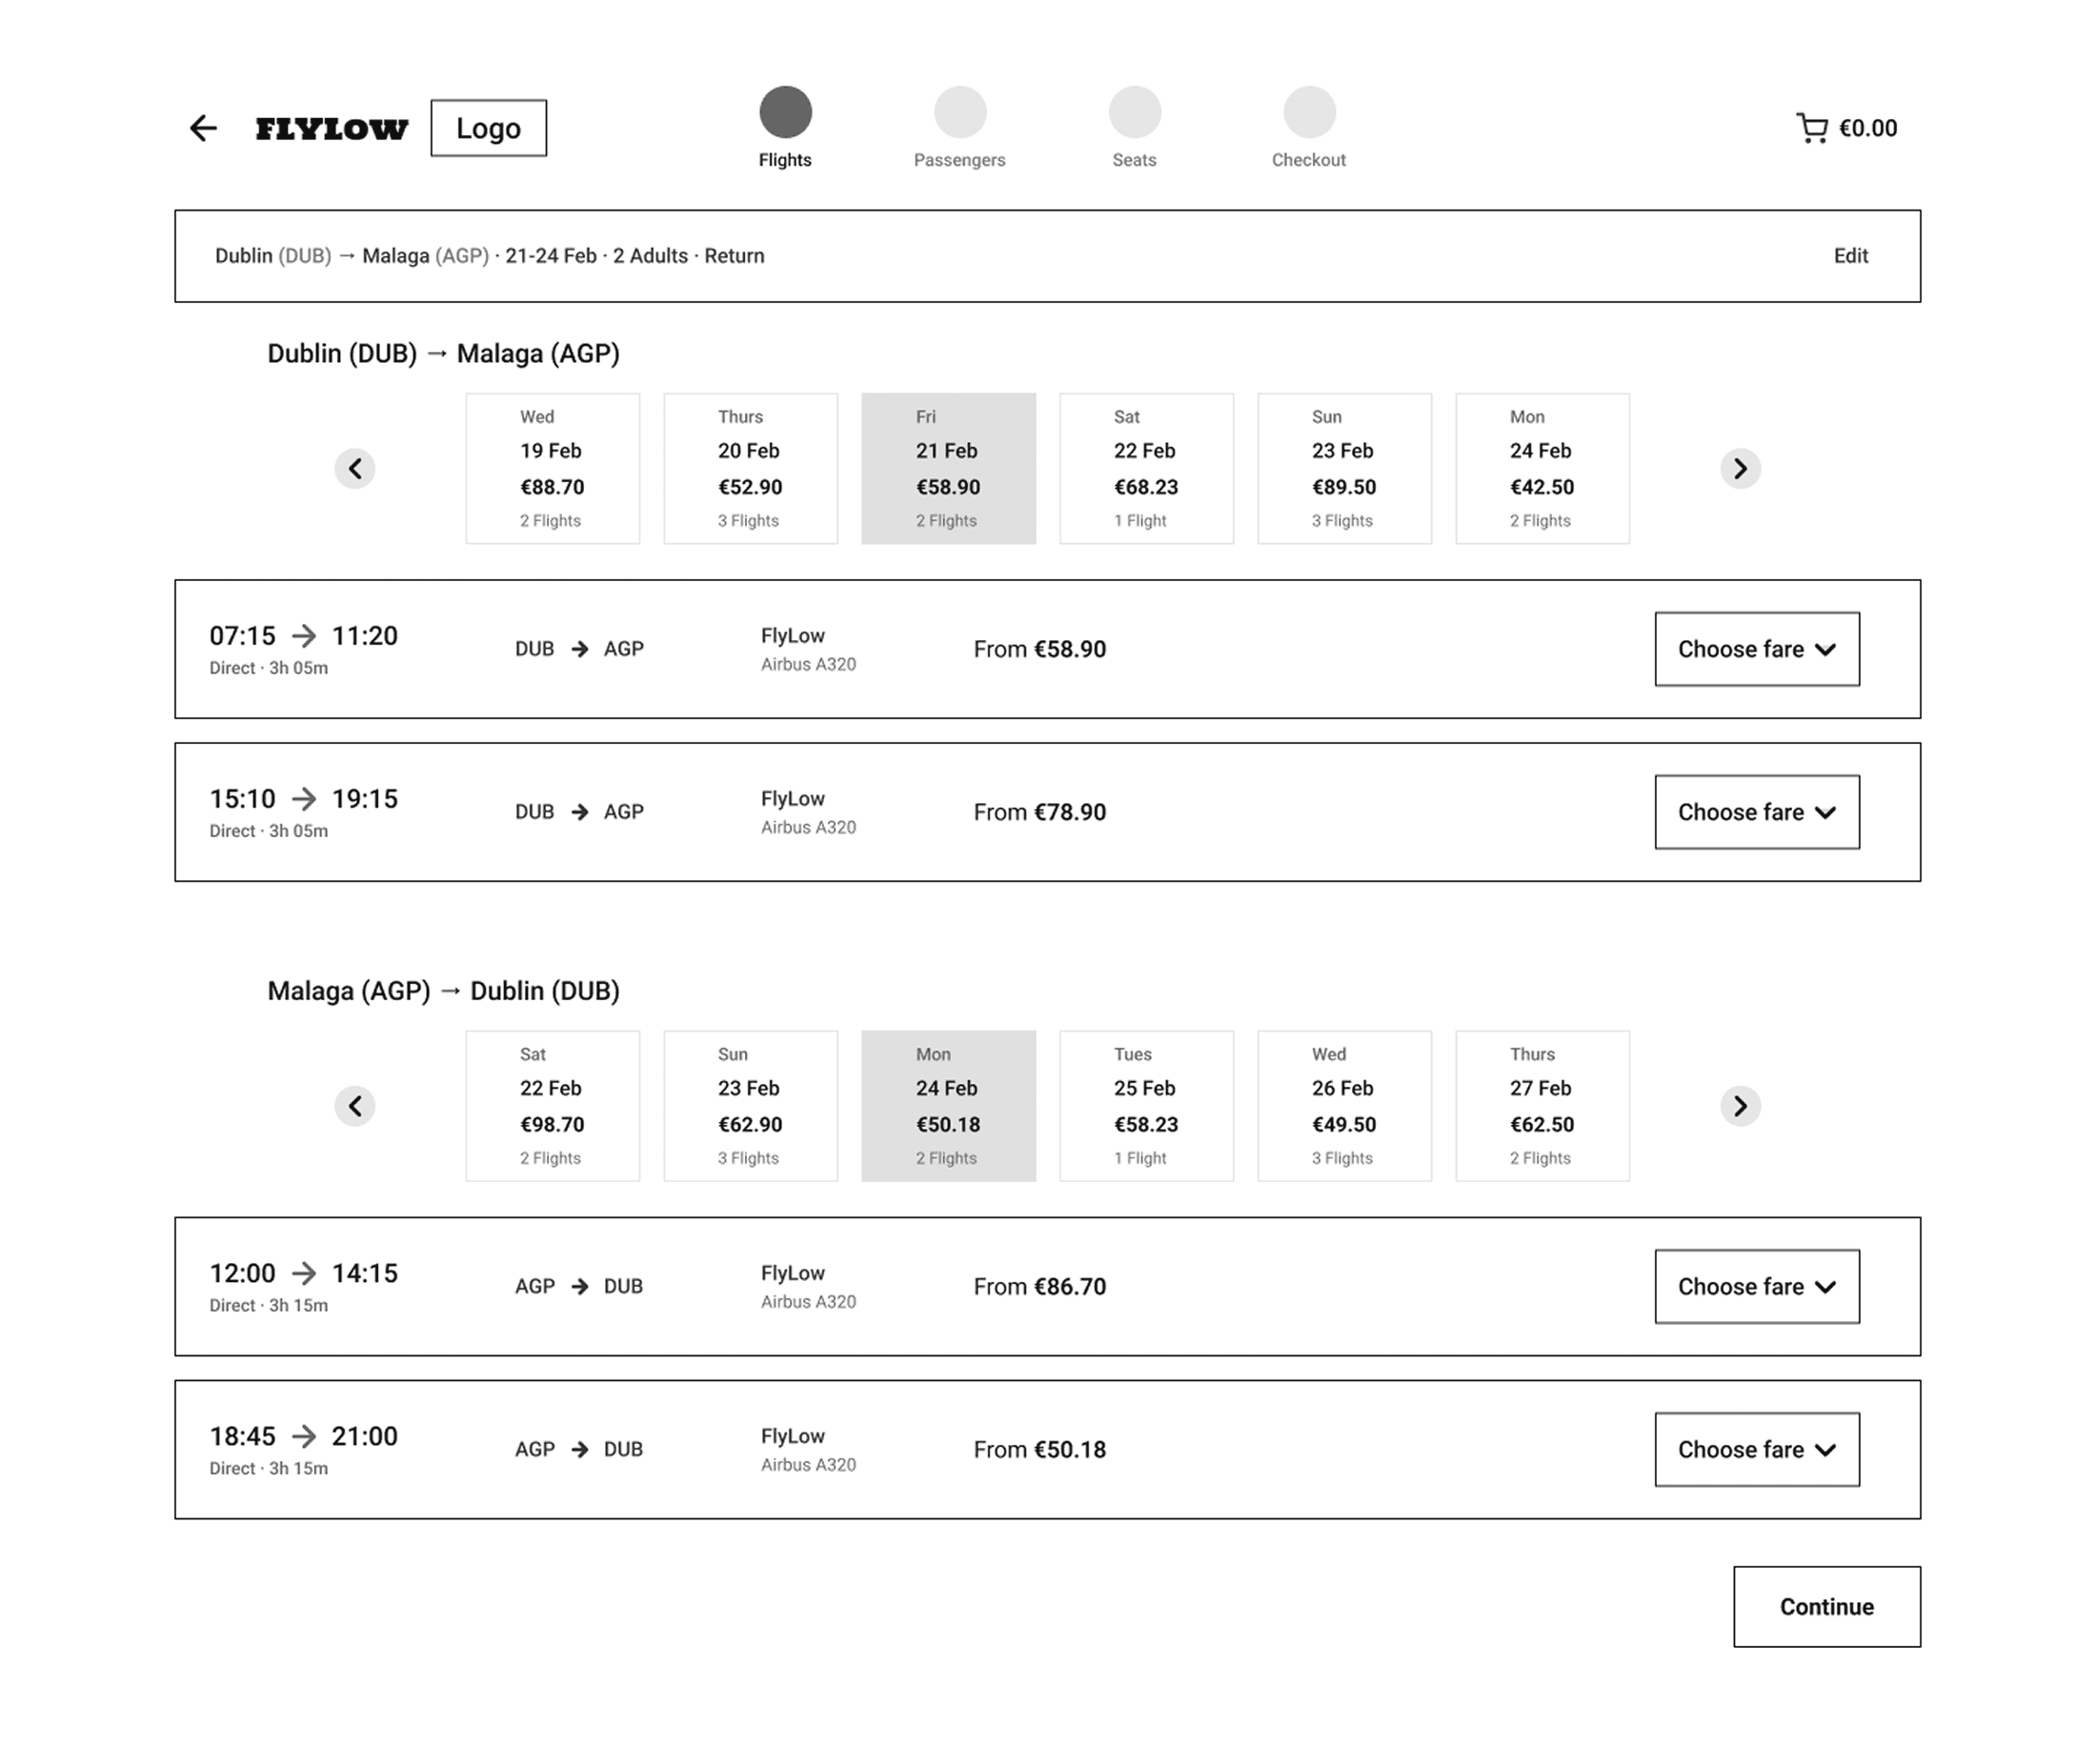Click the back arrow icon
Viewport: 2096px width, 1764px height.
203,128
